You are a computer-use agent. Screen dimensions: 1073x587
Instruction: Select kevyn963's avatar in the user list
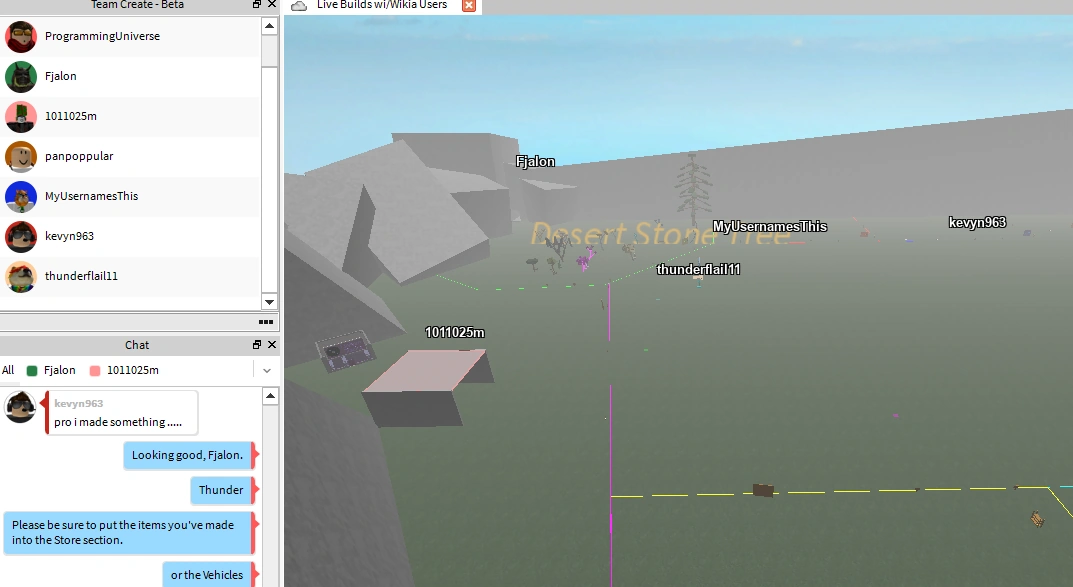(21, 237)
